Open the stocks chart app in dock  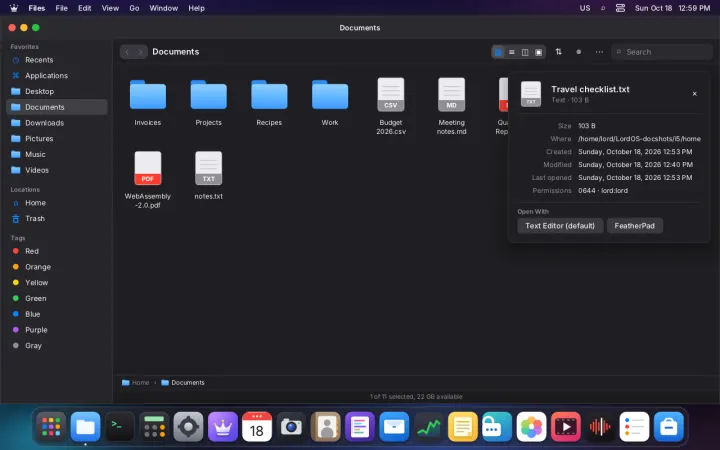point(428,427)
